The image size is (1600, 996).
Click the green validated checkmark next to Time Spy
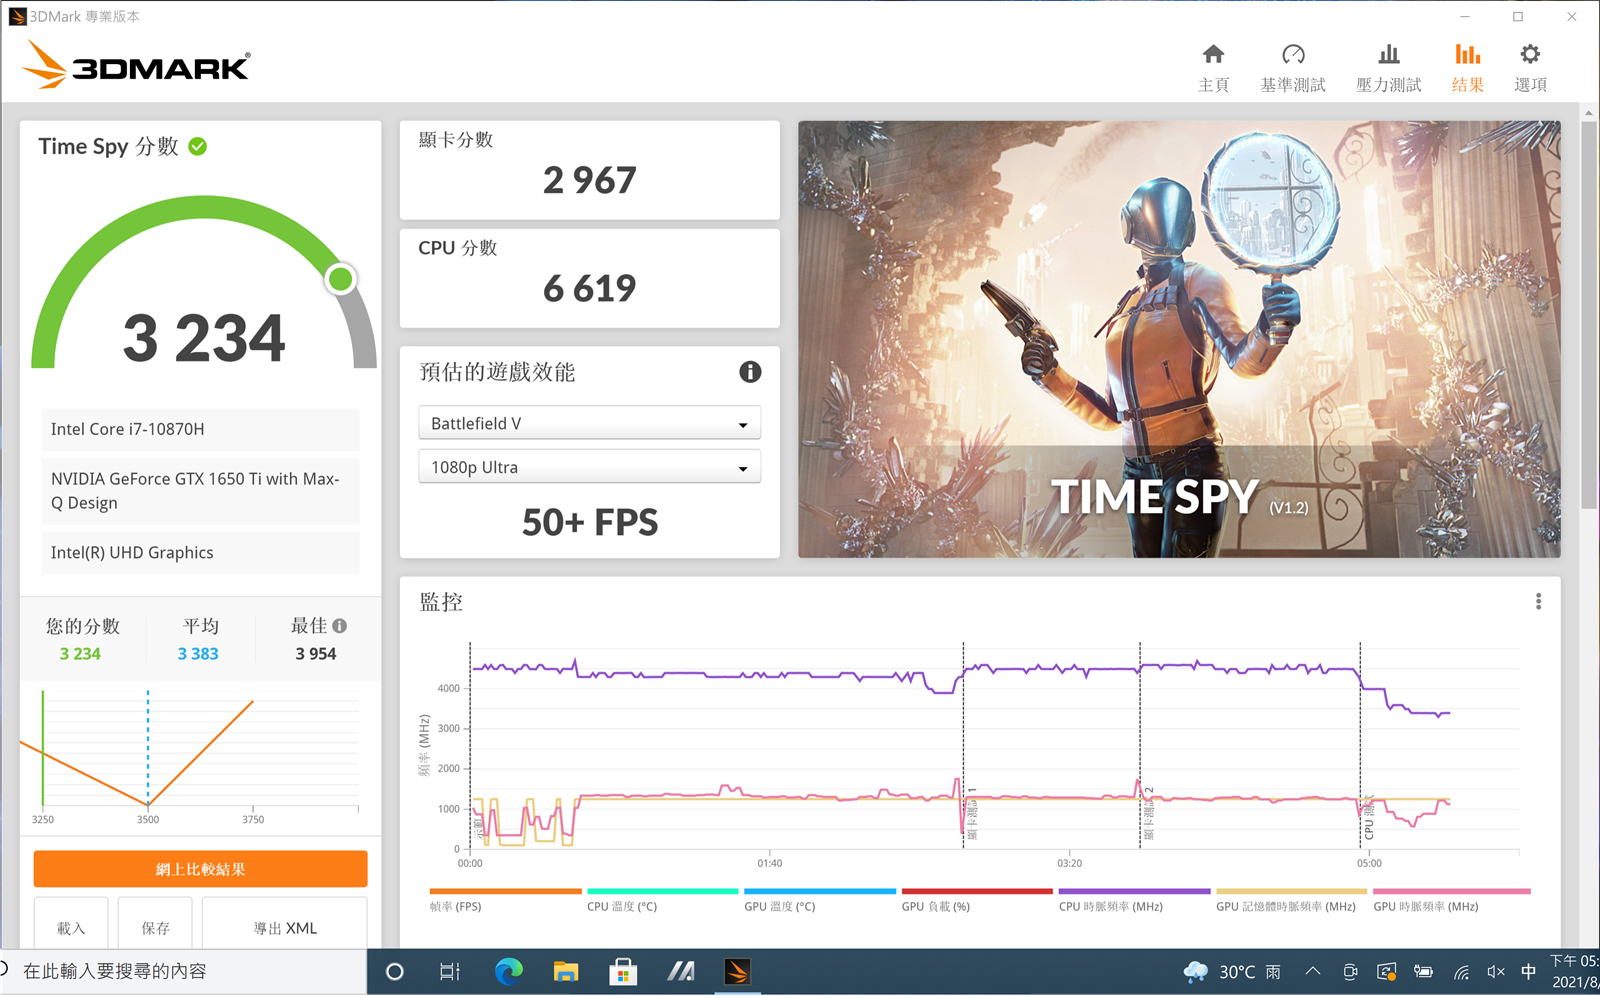tap(198, 147)
